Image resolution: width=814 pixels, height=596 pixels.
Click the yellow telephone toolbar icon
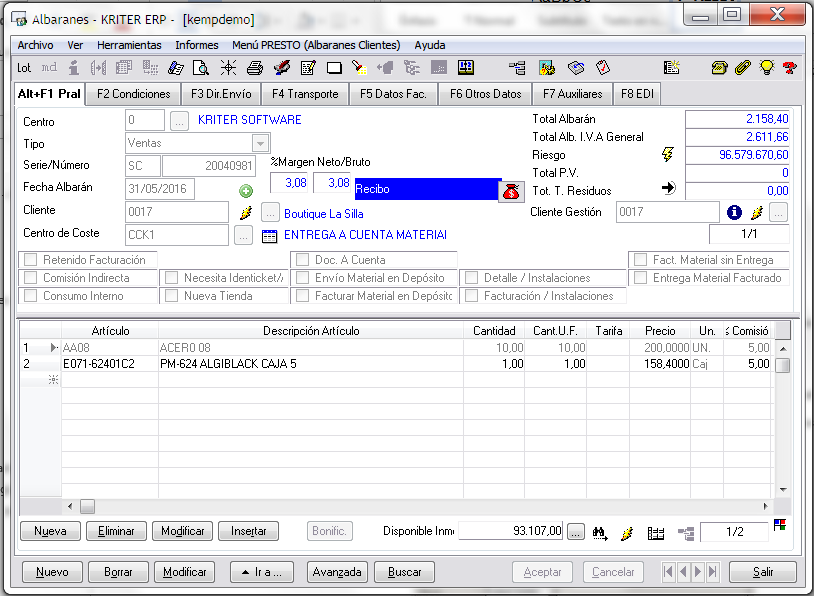tap(719, 67)
